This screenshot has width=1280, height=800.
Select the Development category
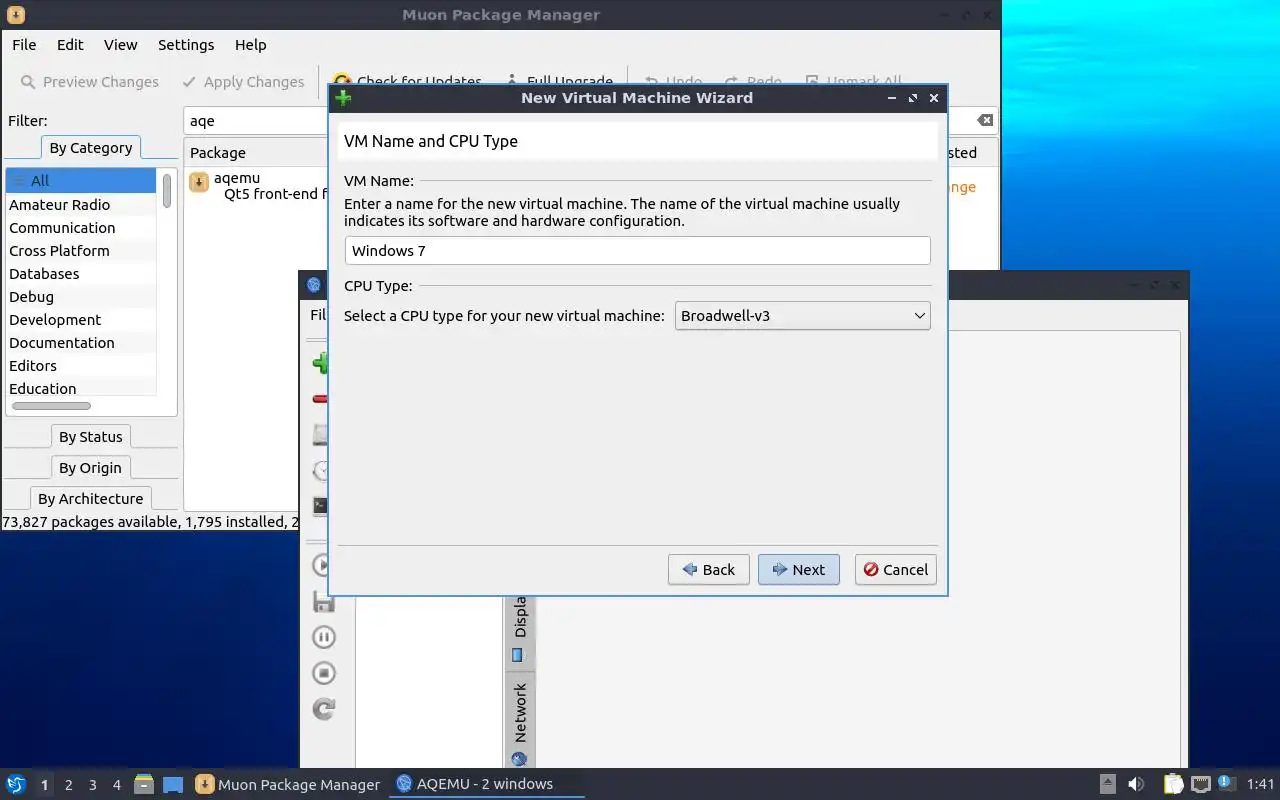pos(81,320)
